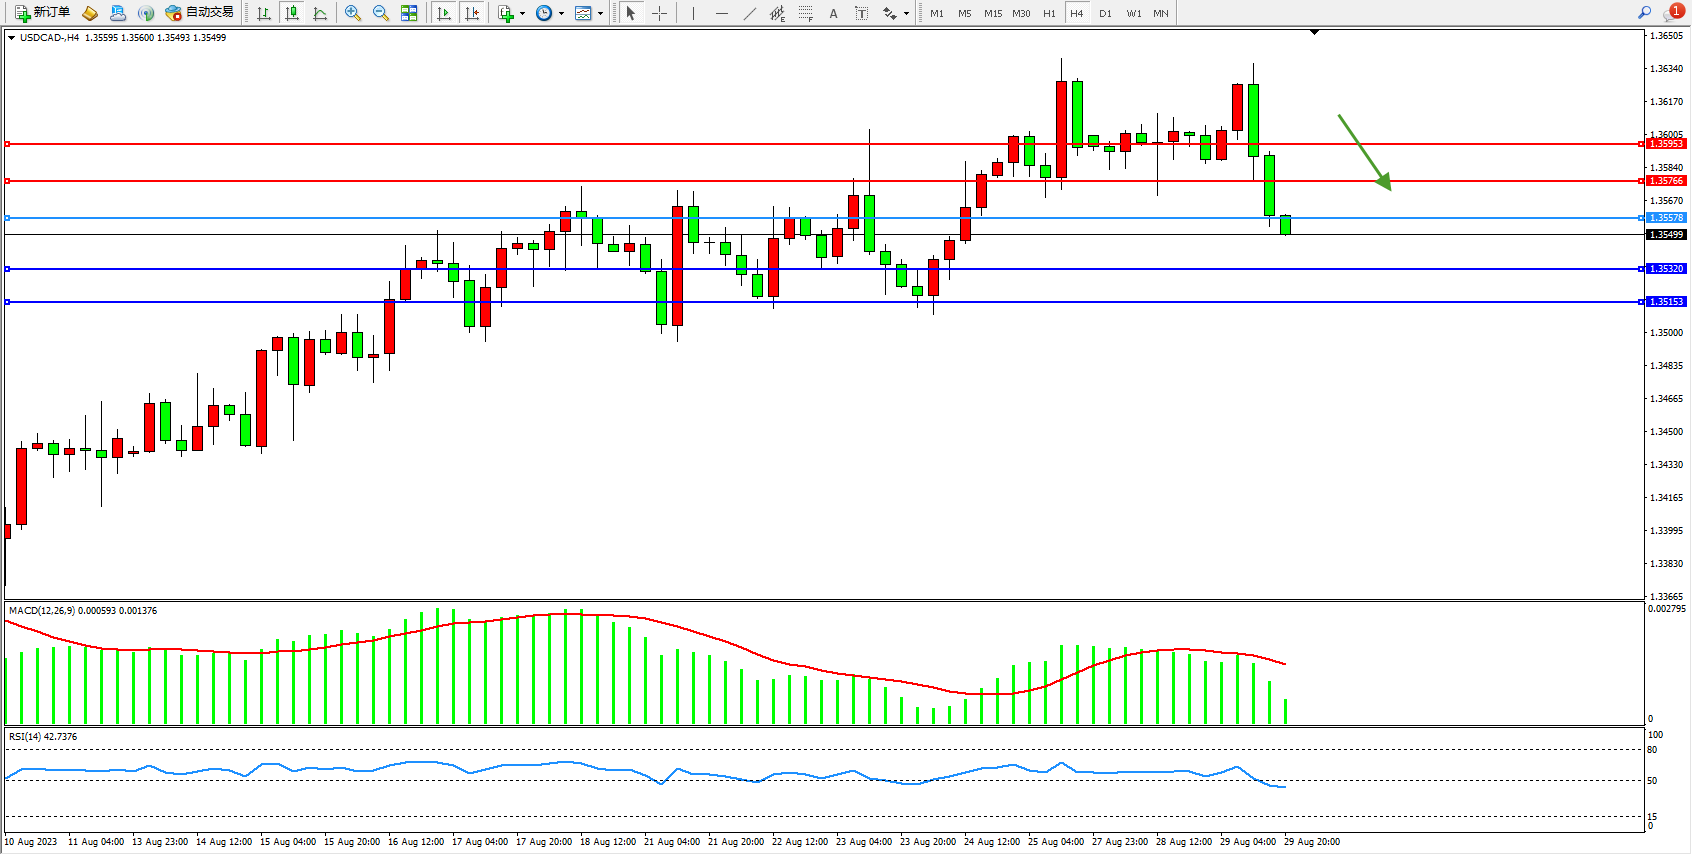The height and width of the screenshot is (855, 1692).
Task: Open the indicators list dropdown arrow
Action: [522, 14]
